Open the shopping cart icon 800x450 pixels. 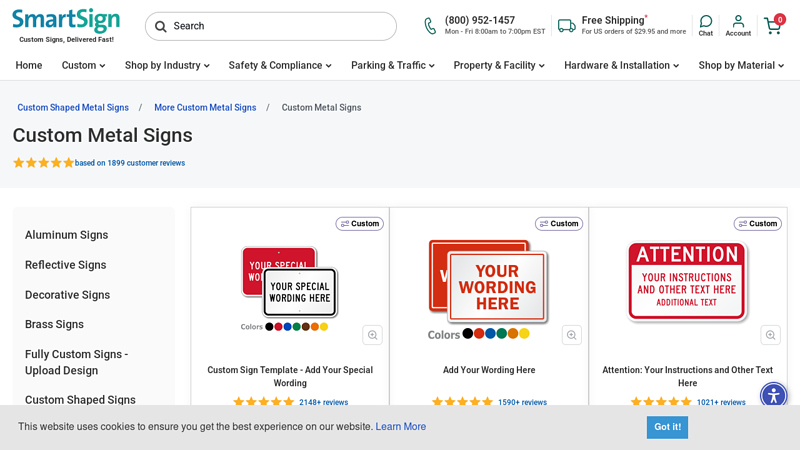[773, 26]
